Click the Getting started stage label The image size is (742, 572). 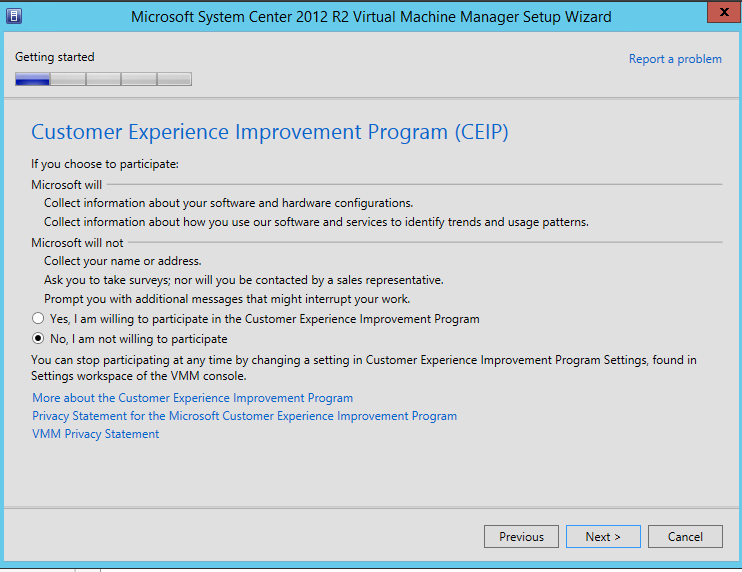[55, 58]
